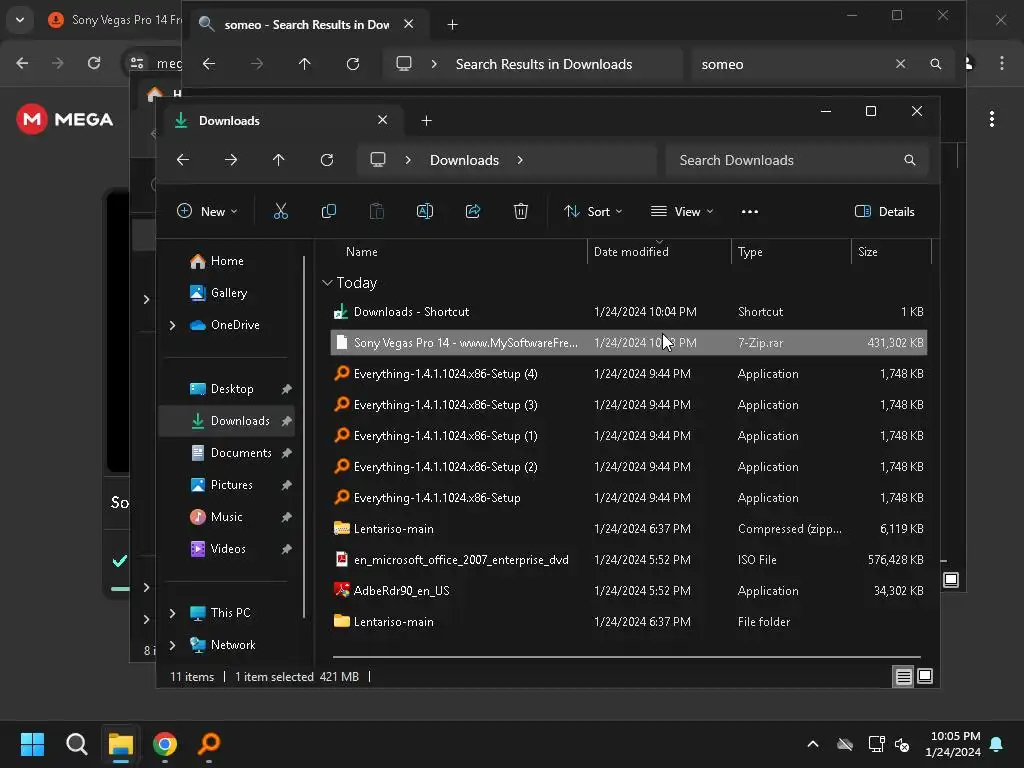Expand Network in navigation pane

172,645
